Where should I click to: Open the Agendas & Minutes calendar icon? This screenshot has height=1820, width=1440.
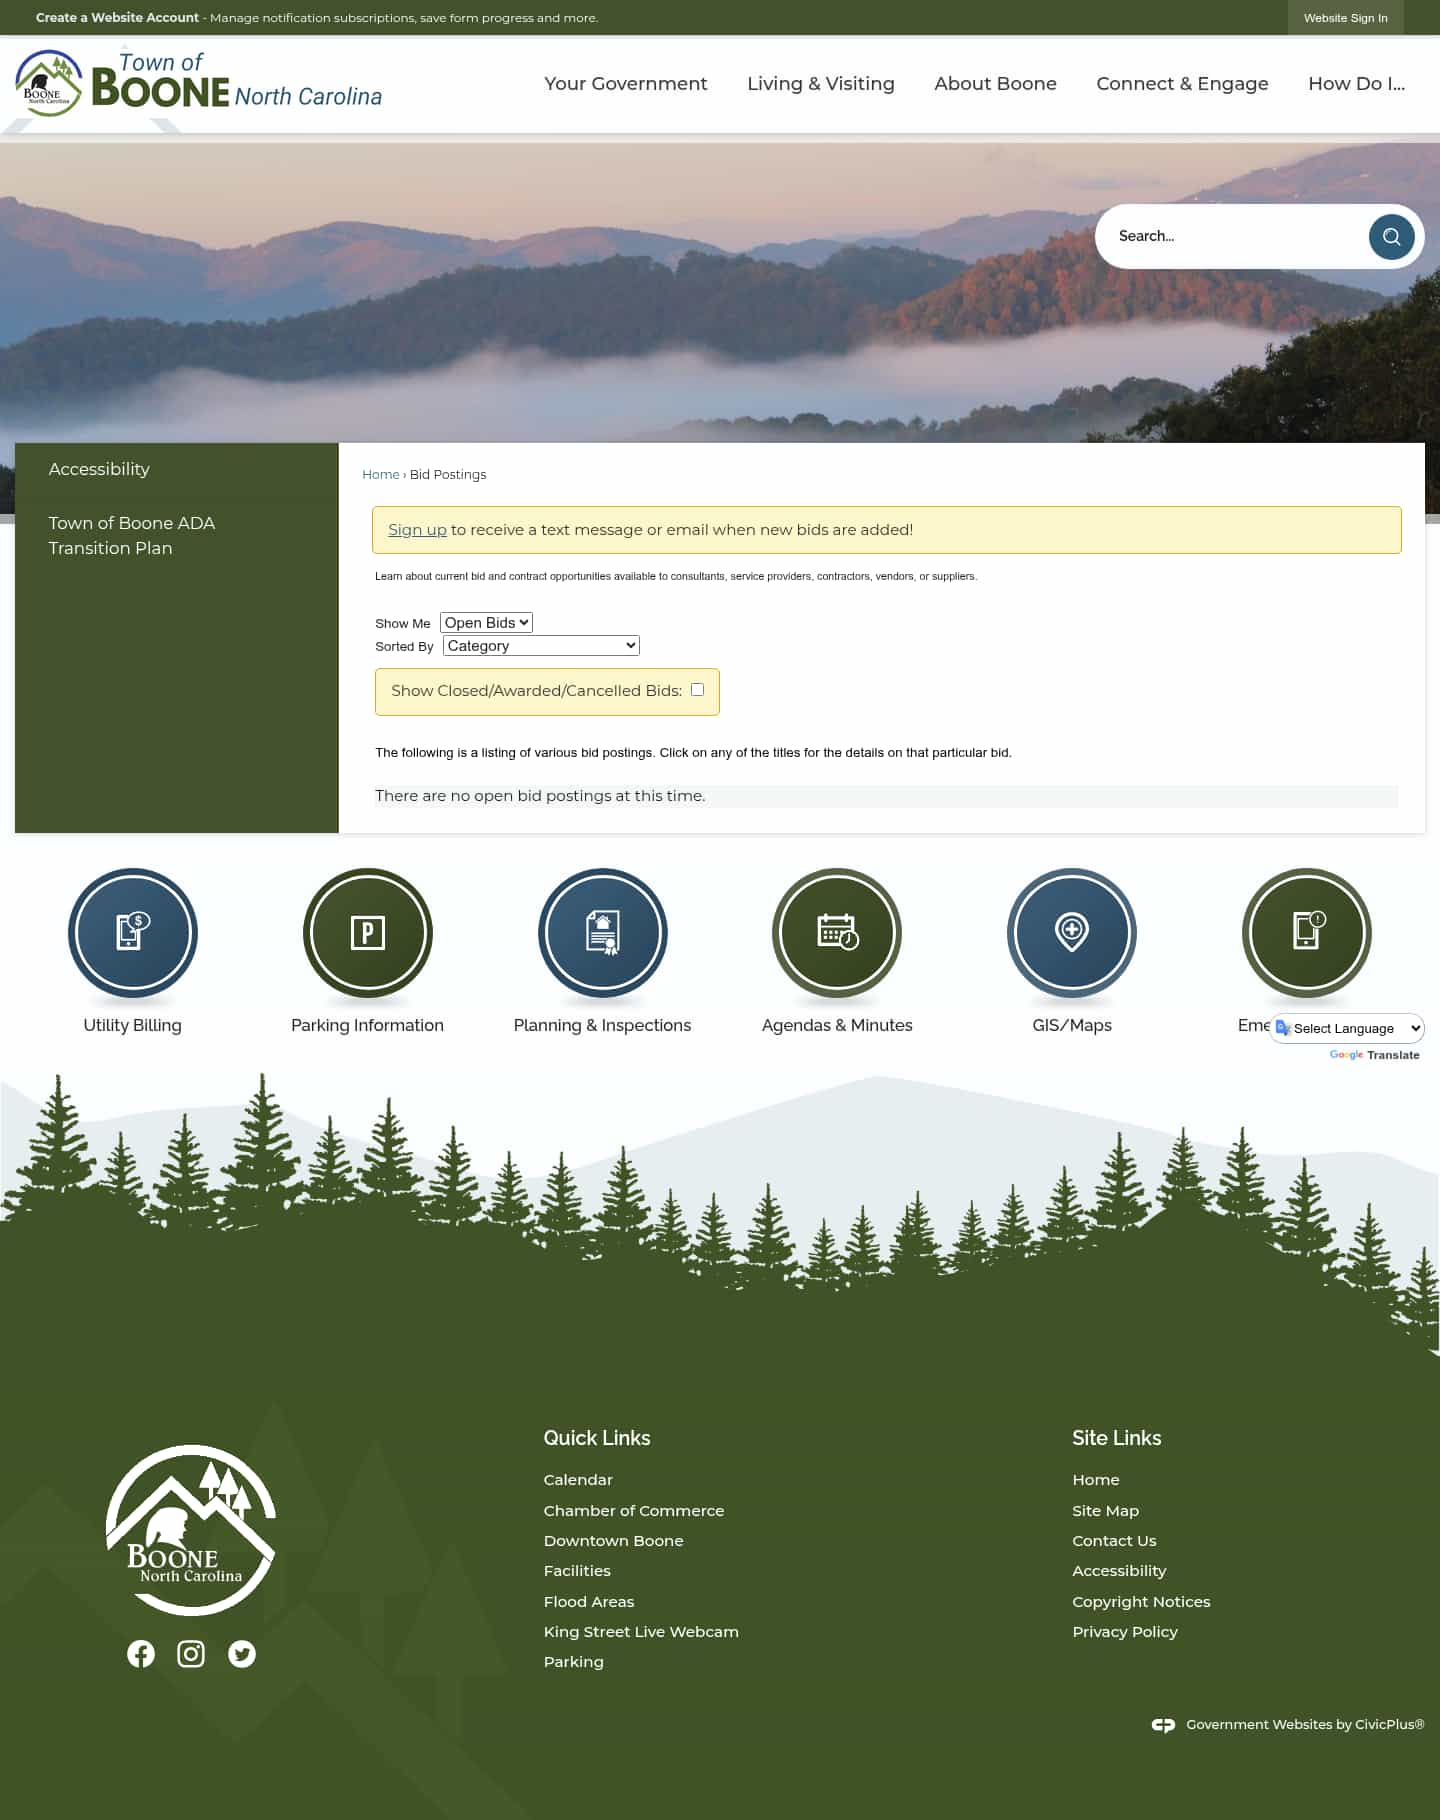(x=837, y=933)
